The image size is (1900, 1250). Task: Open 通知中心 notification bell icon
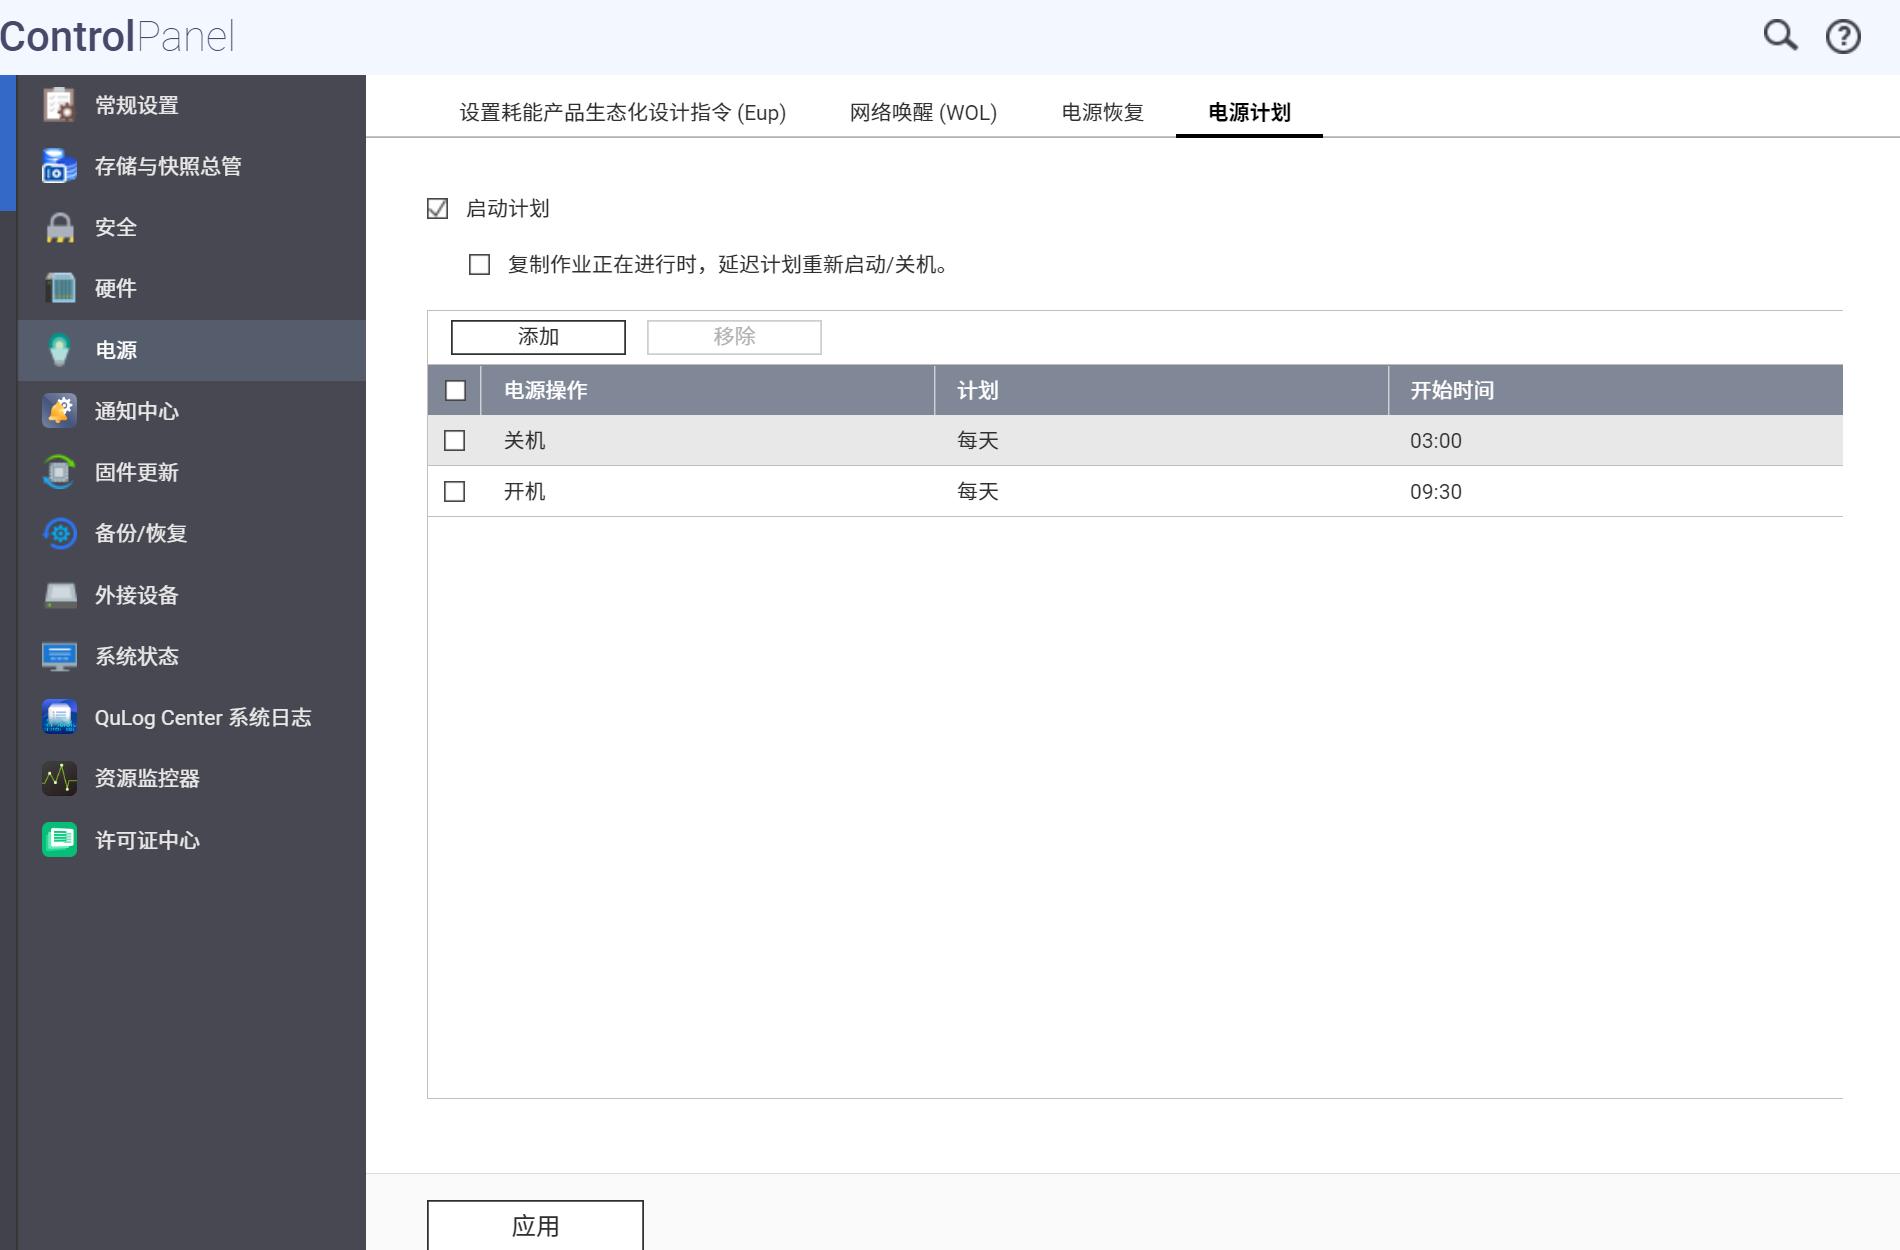click(58, 410)
